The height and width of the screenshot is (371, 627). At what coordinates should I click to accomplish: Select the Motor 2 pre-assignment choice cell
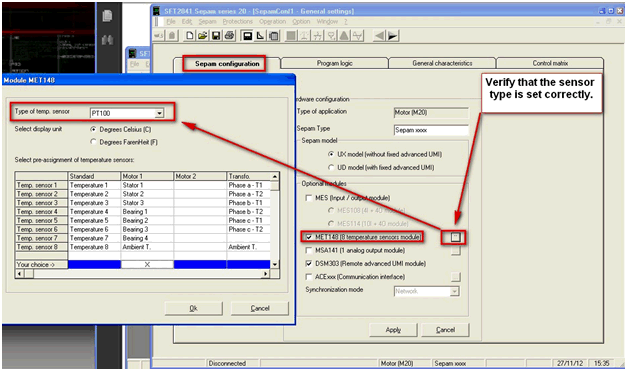click(200, 264)
